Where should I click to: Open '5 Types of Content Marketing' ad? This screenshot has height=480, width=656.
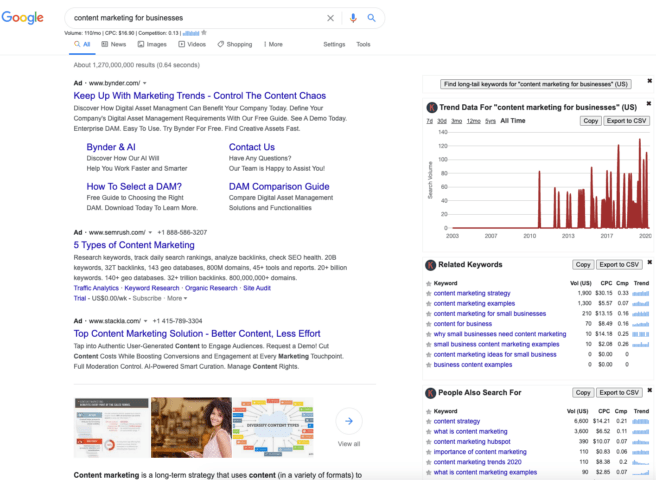[x=134, y=245]
